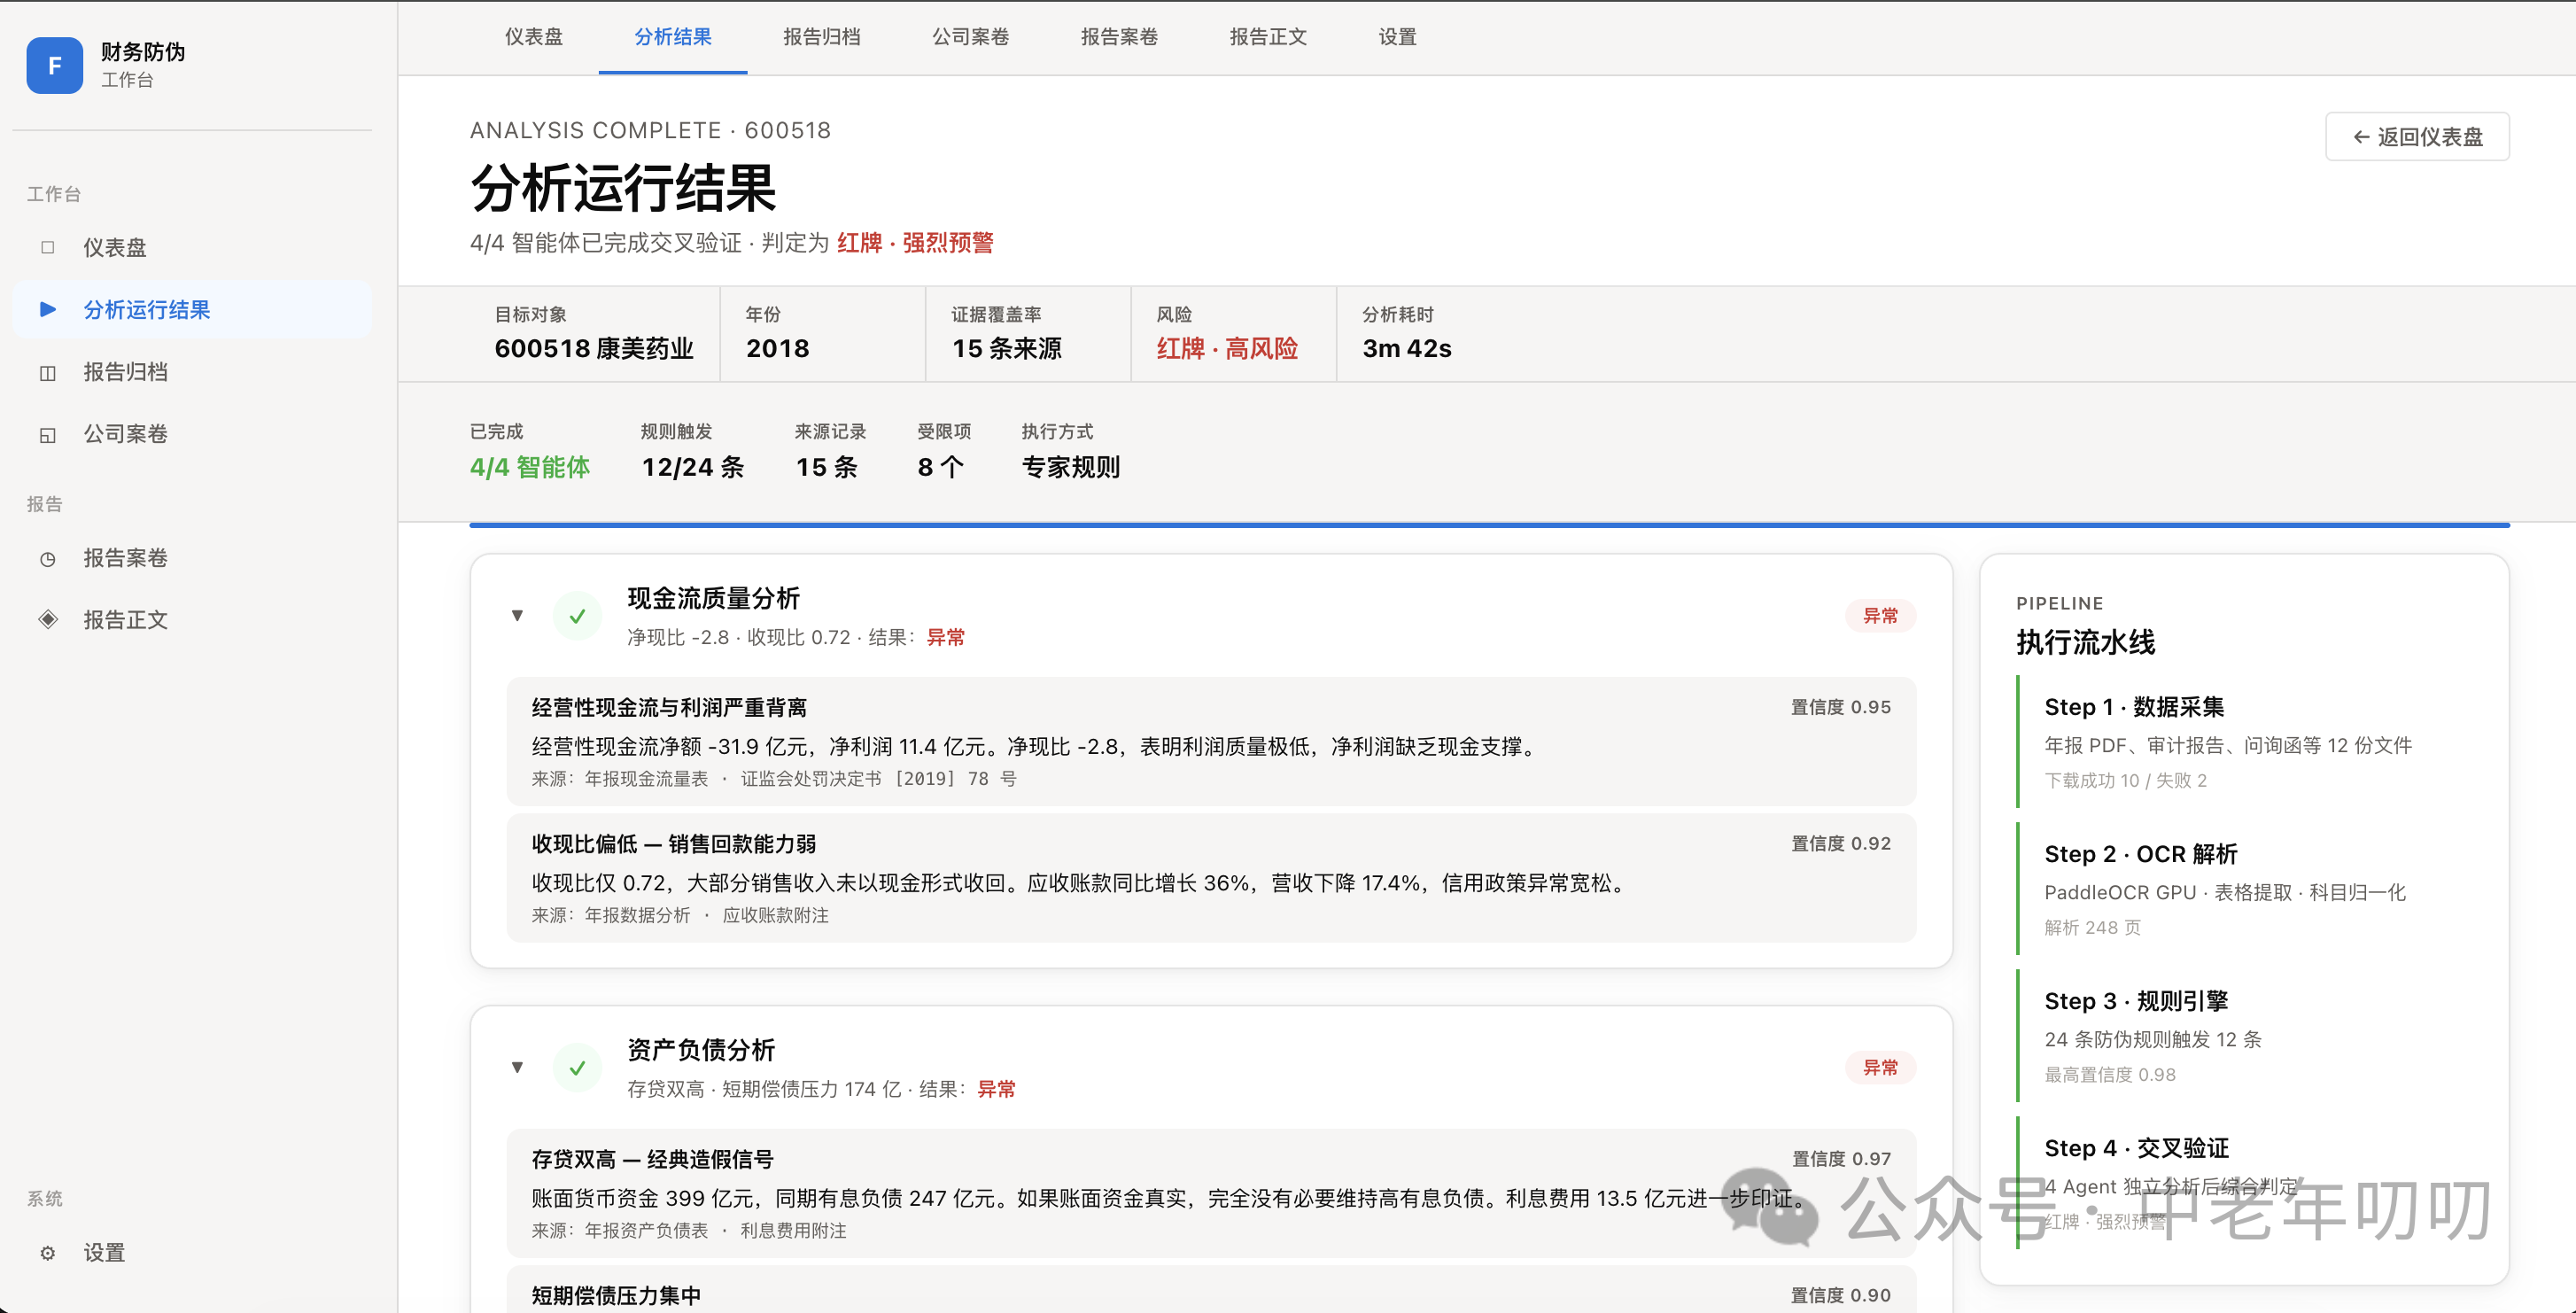Click the 600518 康美药业 target value
The height and width of the screenshot is (1313, 2576).
point(594,348)
